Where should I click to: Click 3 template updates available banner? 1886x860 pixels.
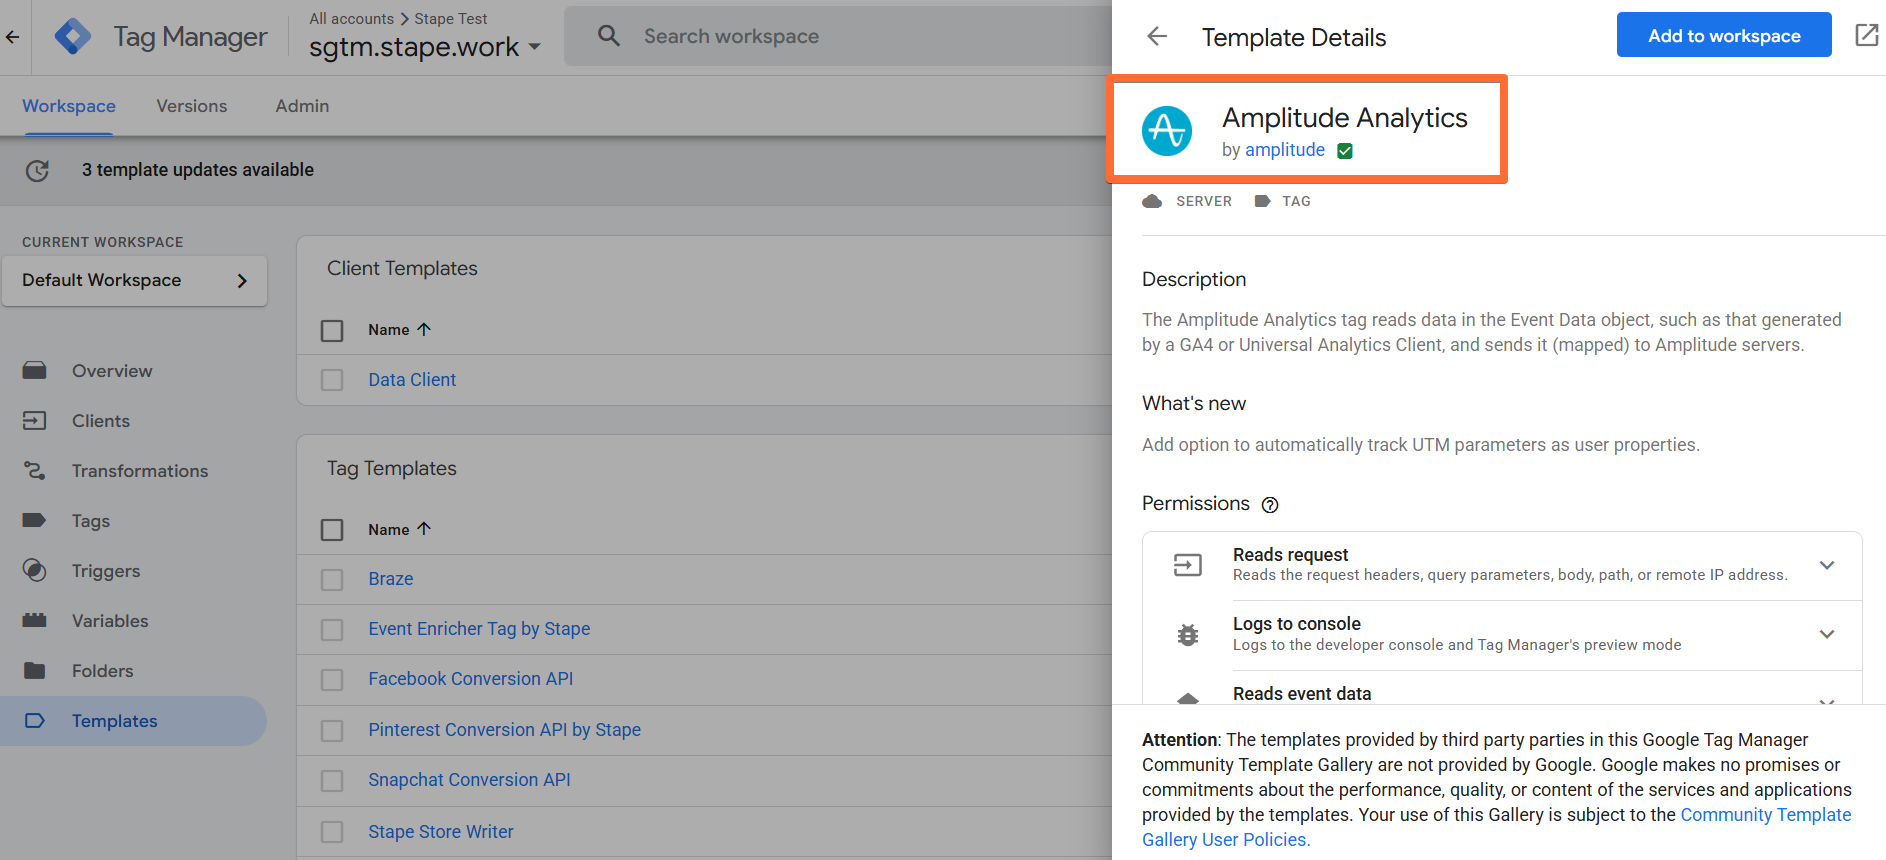point(198,170)
